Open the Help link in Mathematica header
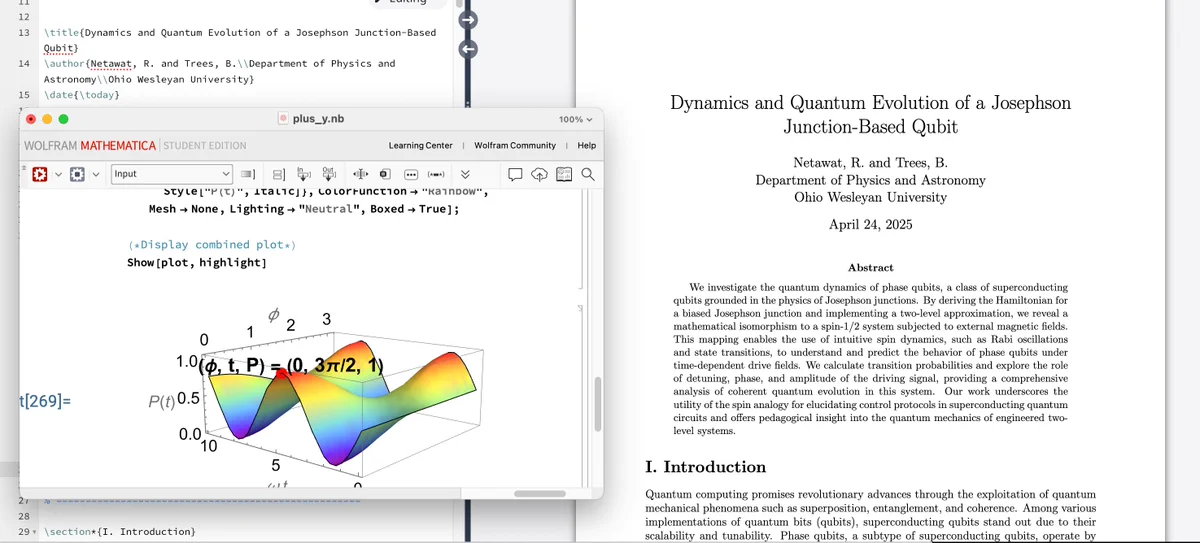The width and height of the screenshot is (1200, 543). (587, 145)
